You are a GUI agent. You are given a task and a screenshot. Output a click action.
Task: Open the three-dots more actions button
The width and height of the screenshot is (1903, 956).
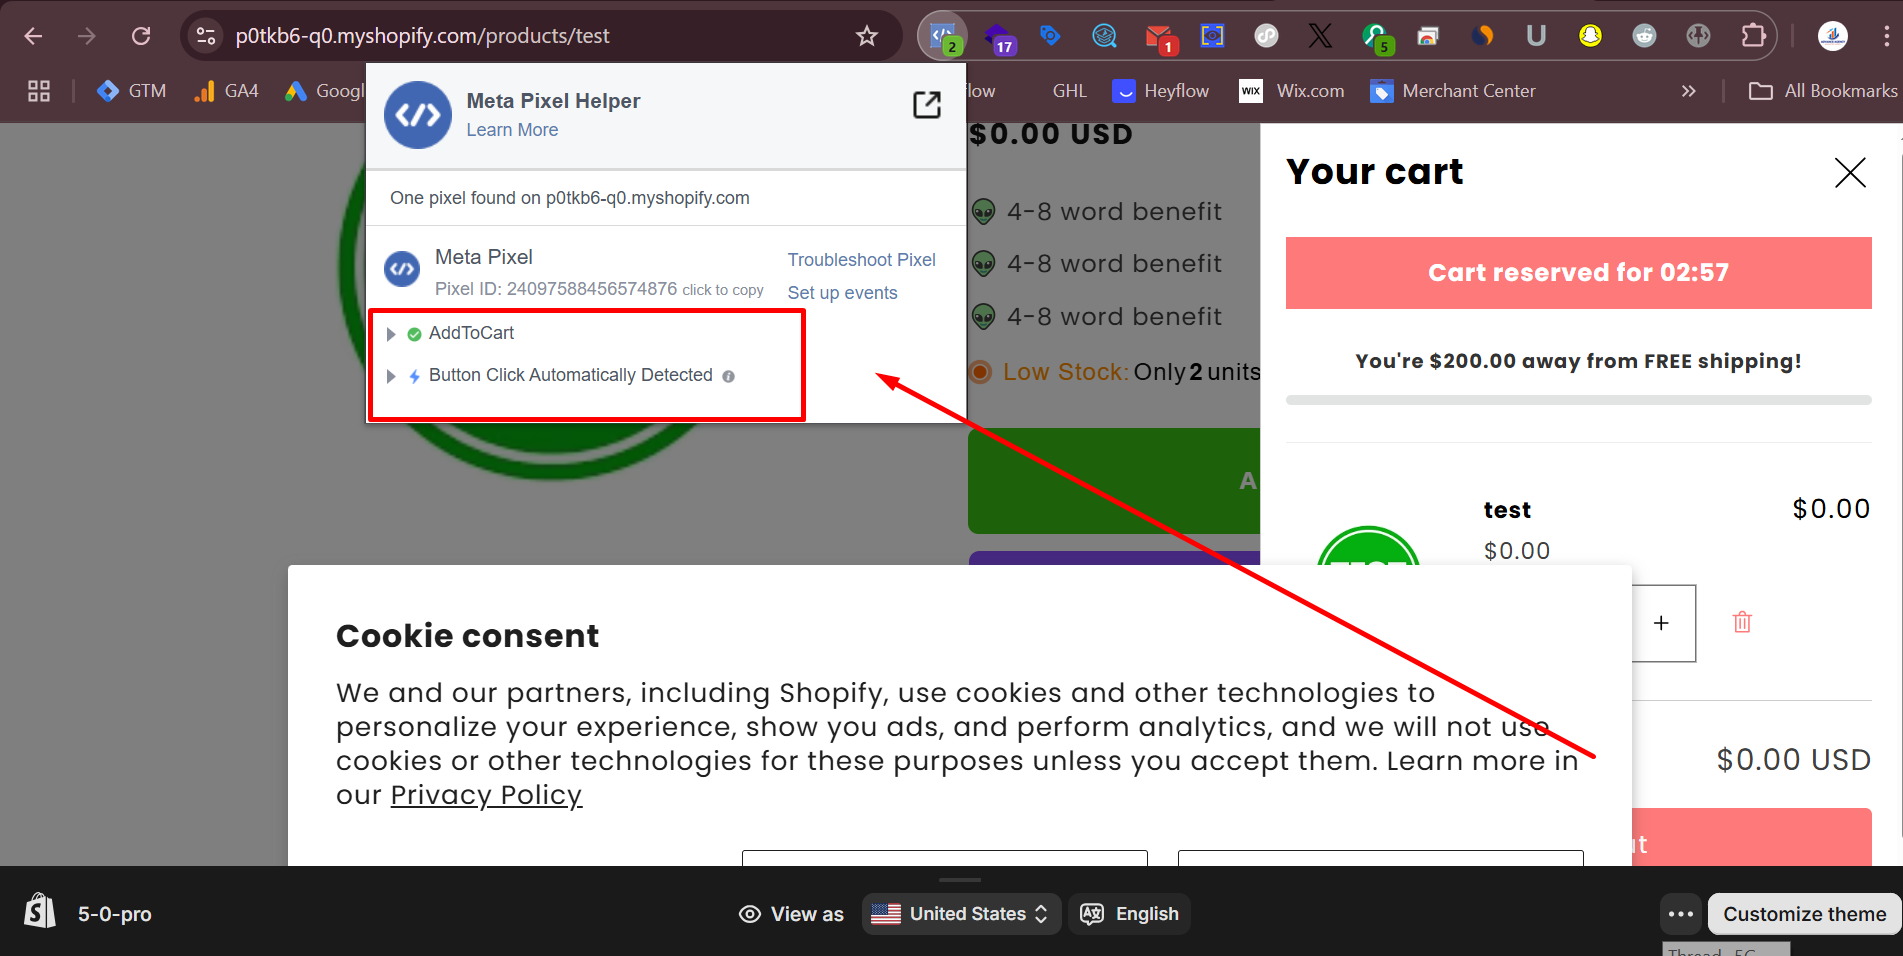click(x=1680, y=914)
